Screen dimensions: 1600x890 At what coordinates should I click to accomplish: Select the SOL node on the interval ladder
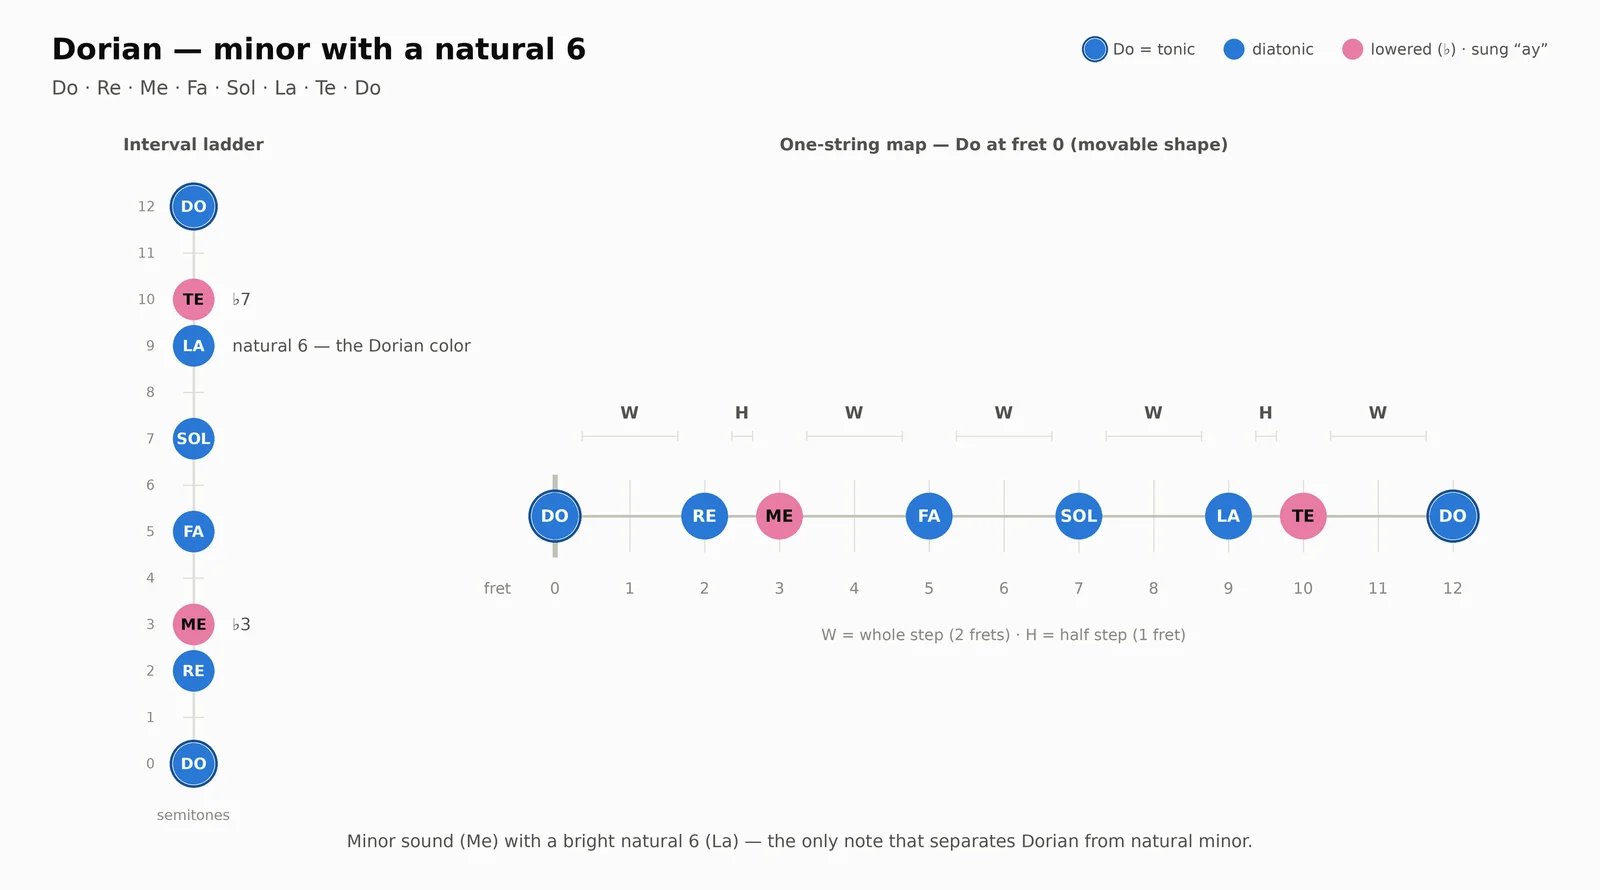tap(193, 439)
